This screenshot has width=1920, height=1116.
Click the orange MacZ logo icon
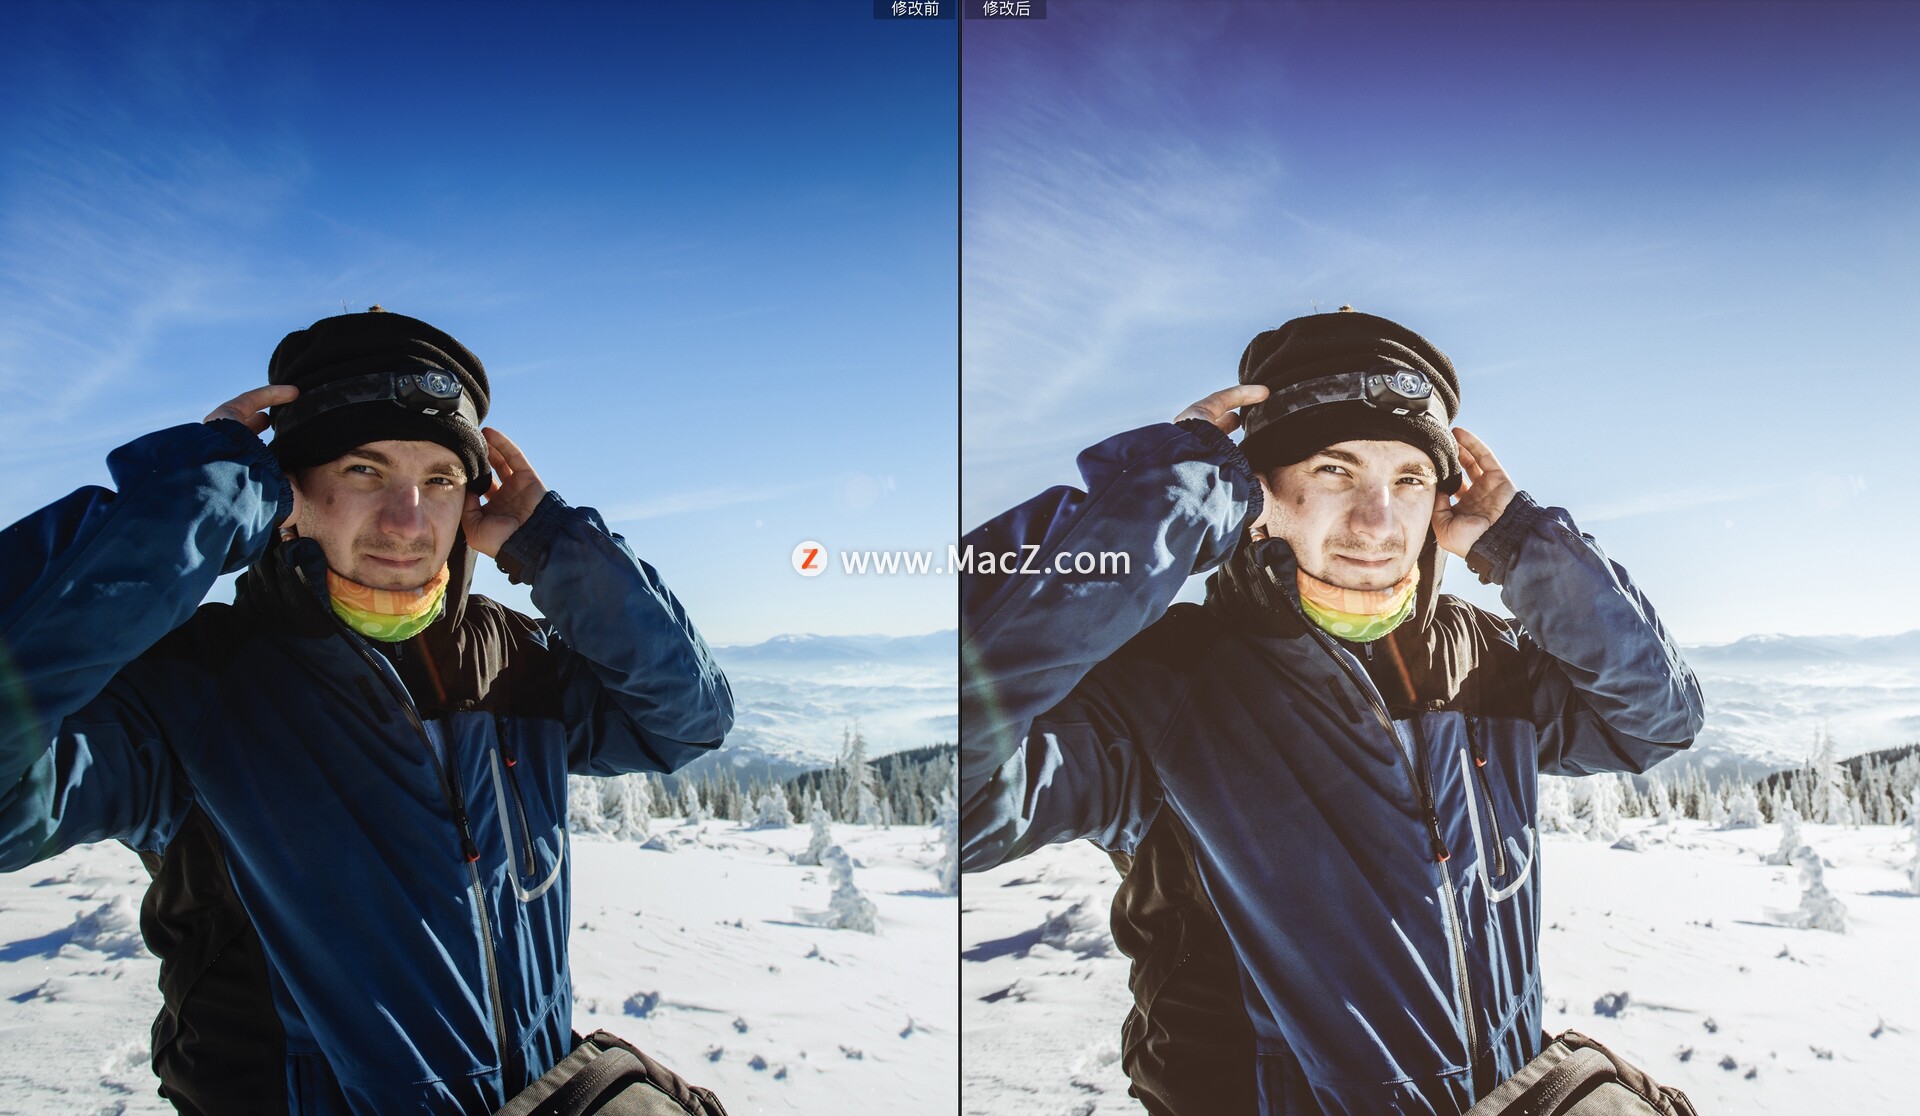pyautogui.click(x=809, y=559)
